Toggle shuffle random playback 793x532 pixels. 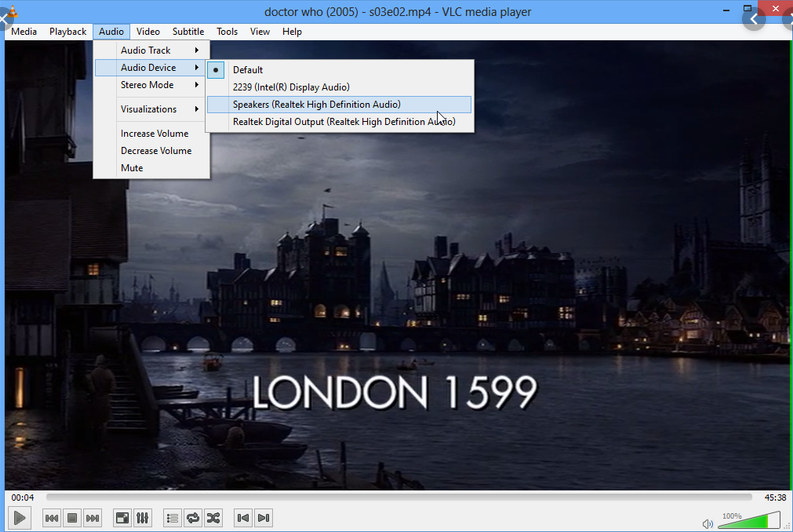coord(214,518)
